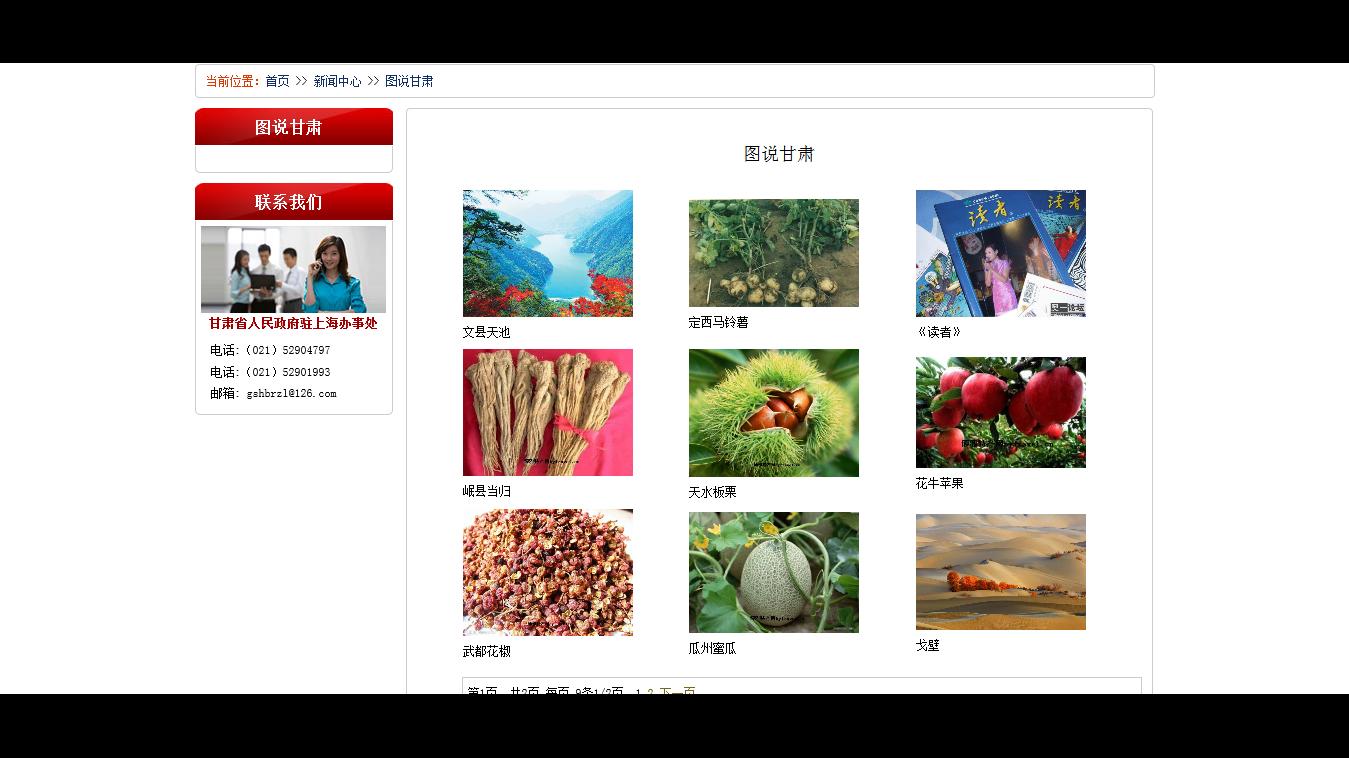Select the red 联系我们 sidebar header
The width and height of the screenshot is (1349, 758).
[x=294, y=202]
